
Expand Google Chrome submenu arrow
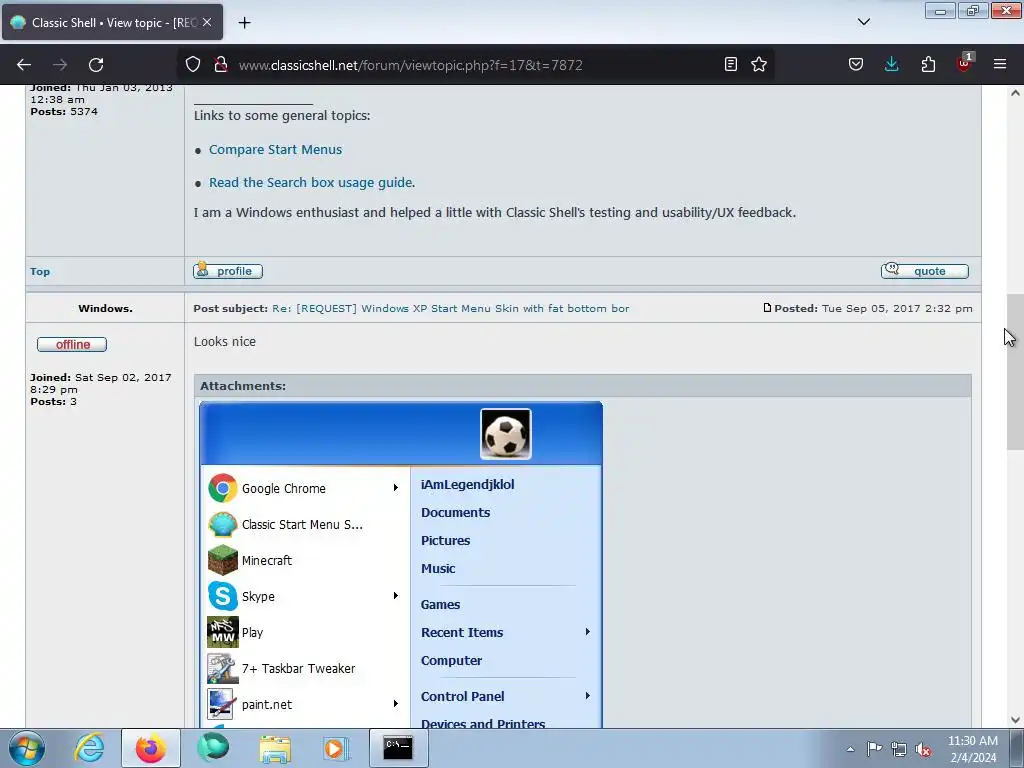396,488
